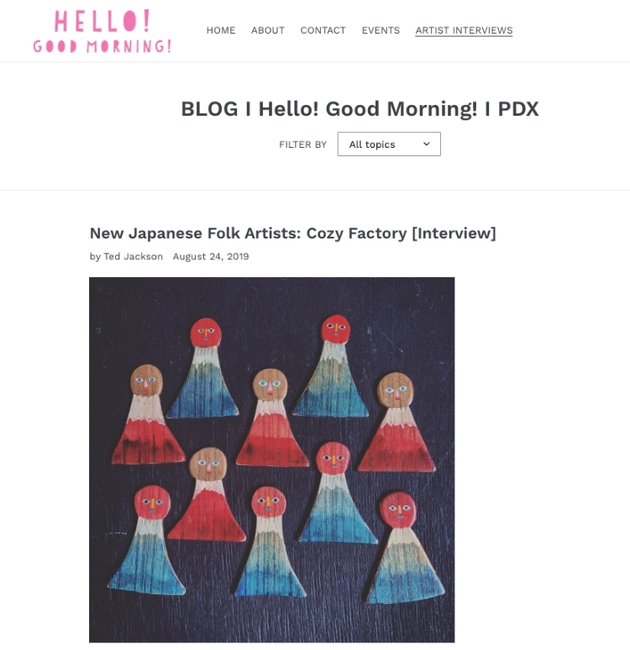Viewport: 630px width, 650px height.
Task: Click the center wooden-faced red mountain figure
Action: pos(271,418)
